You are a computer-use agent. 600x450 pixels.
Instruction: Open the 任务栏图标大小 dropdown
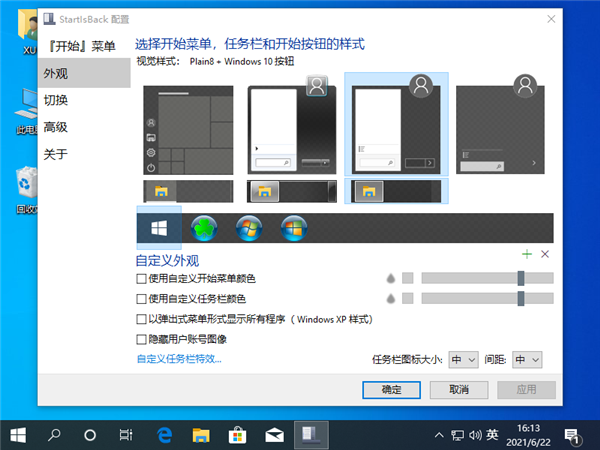tap(463, 359)
